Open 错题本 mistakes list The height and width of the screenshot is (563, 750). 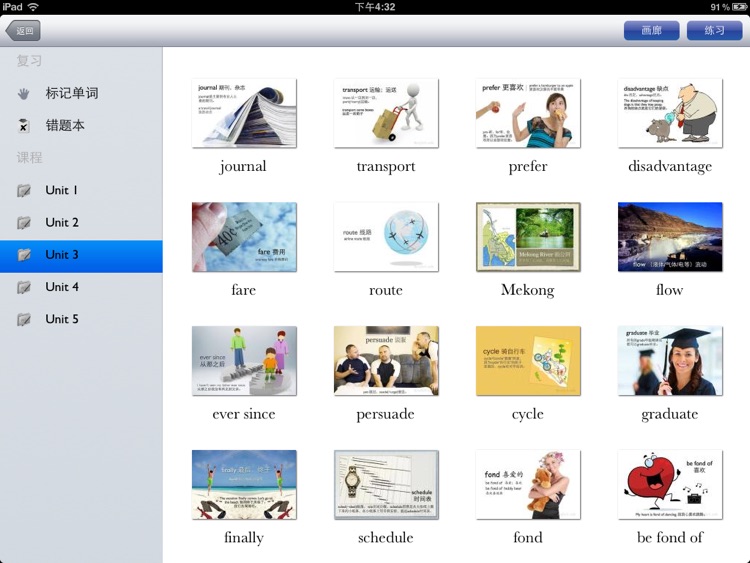click(x=81, y=125)
